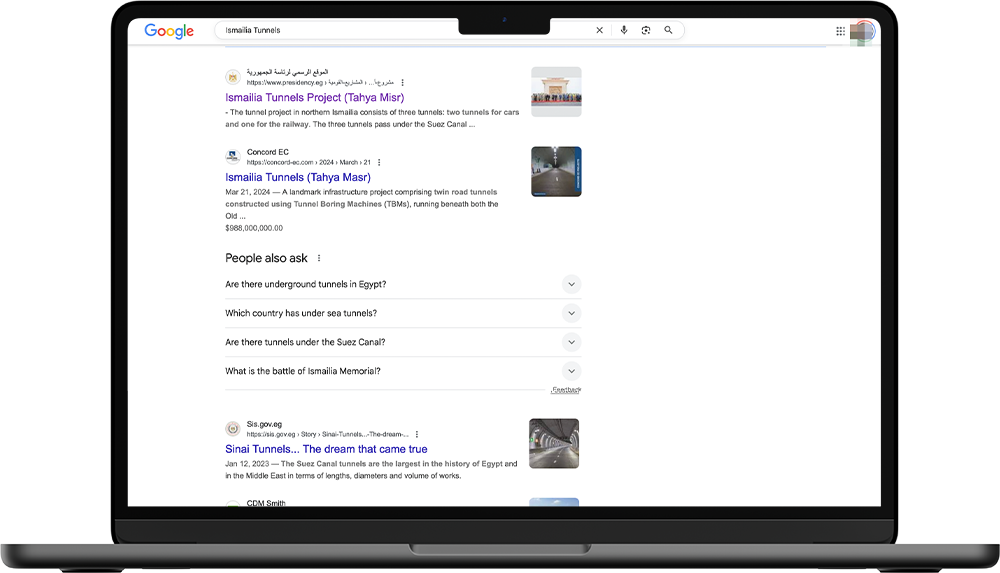Expand "What is the battle of Ismailia Memorial?"
Viewport: 1000px width, 573px height.
coord(571,371)
